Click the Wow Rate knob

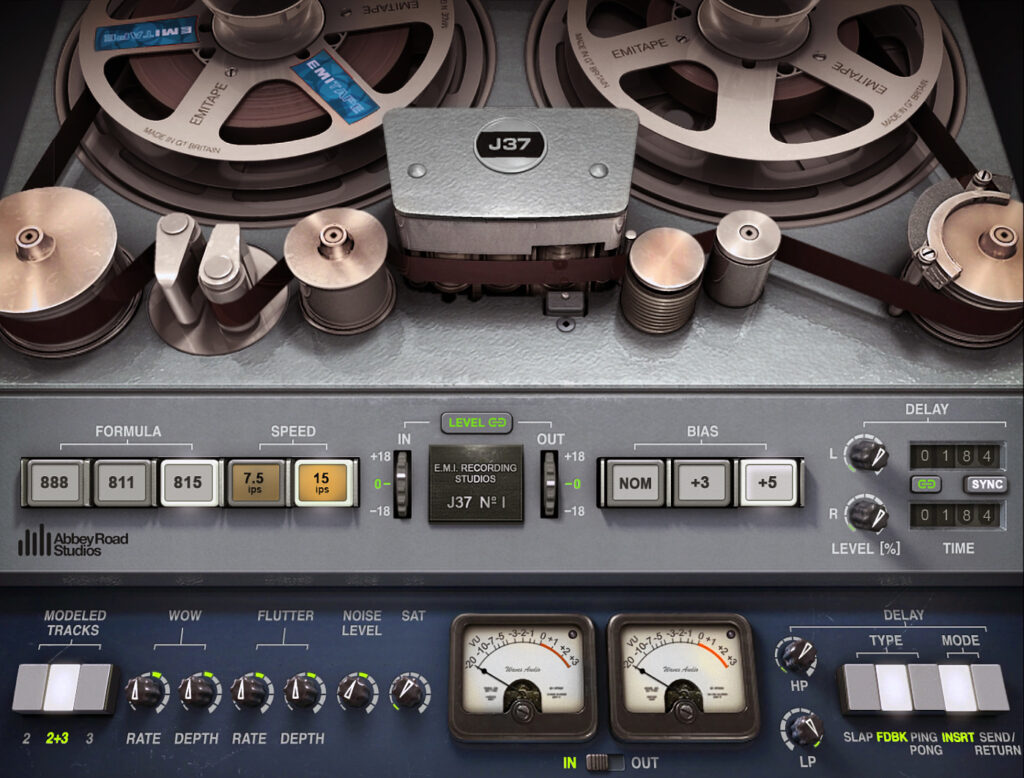tap(145, 692)
